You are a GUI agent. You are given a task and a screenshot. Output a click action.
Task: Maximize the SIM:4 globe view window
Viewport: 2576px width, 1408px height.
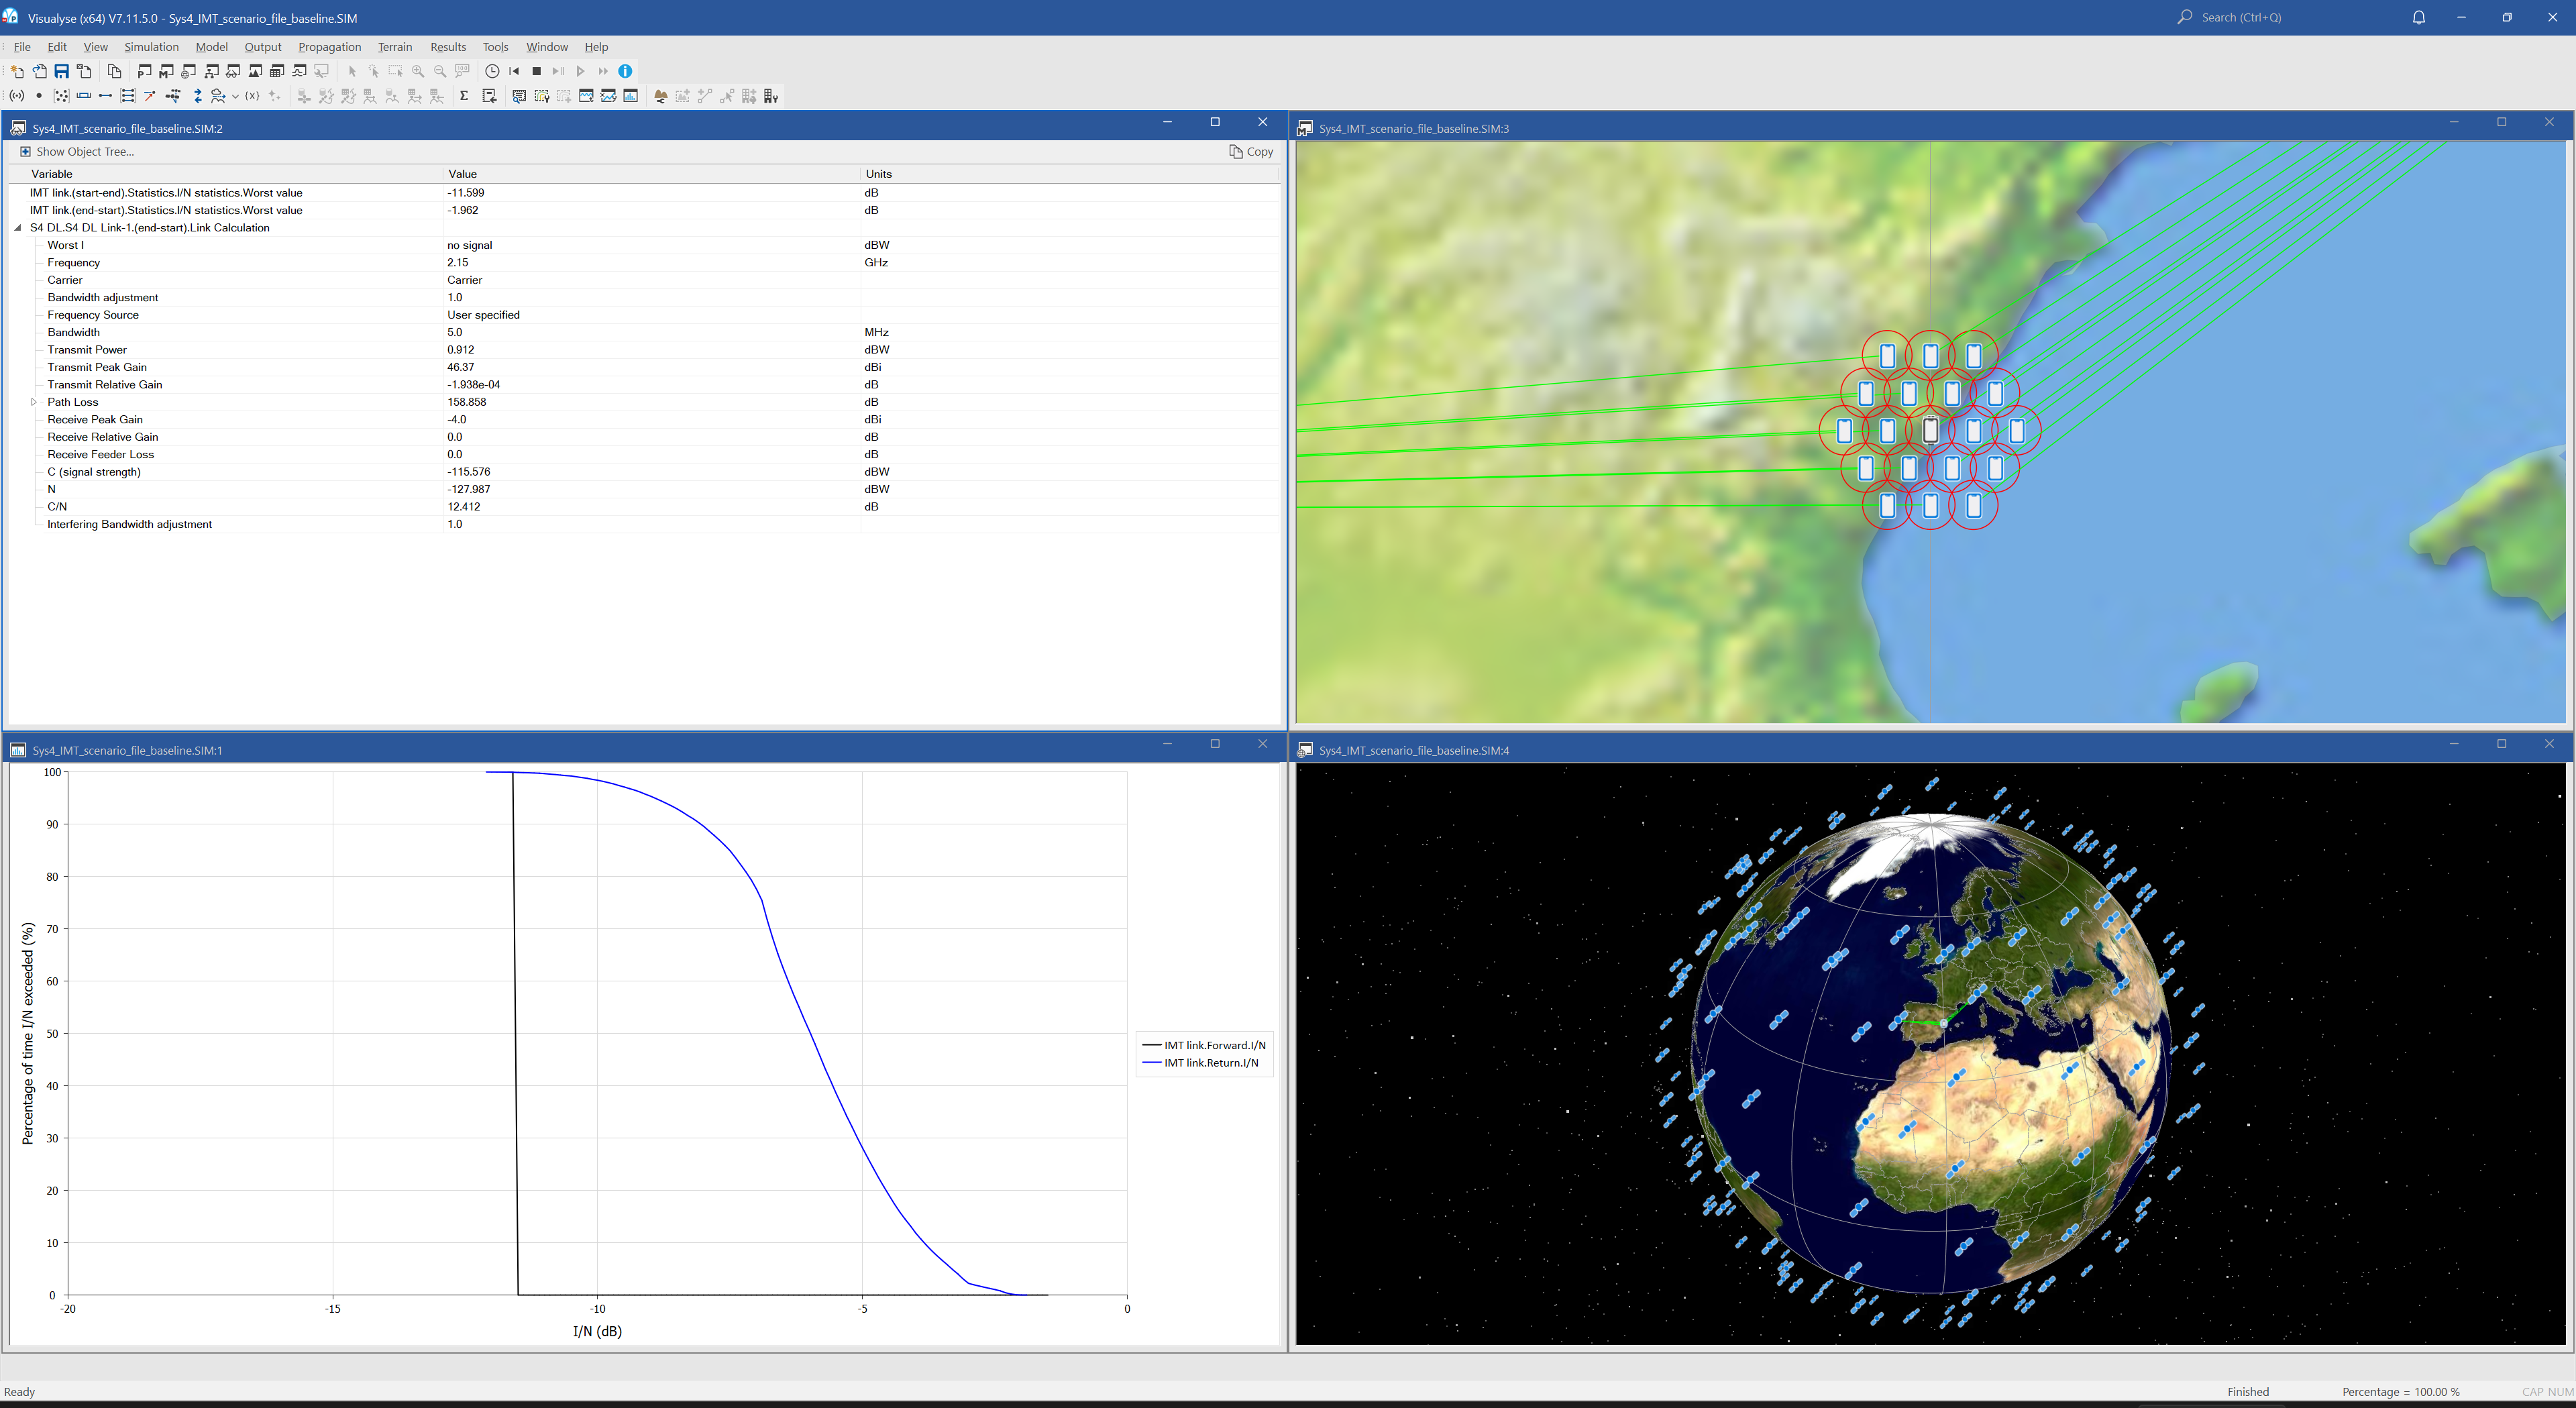(2501, 744)
